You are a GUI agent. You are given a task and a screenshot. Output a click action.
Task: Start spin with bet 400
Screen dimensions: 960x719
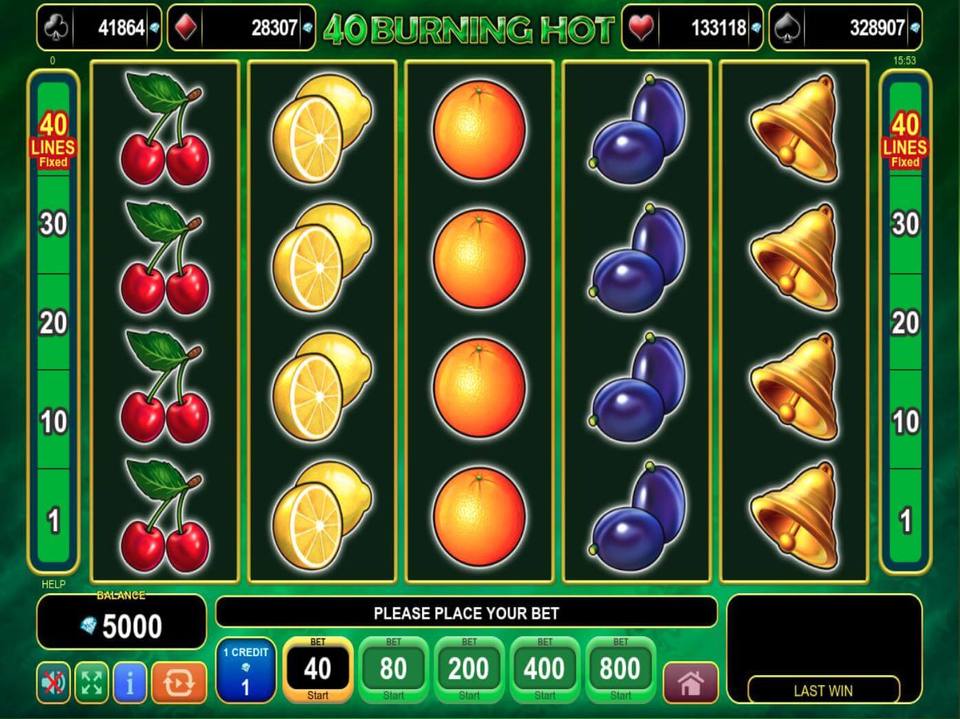pyautogui.click(x=544, y=669)
